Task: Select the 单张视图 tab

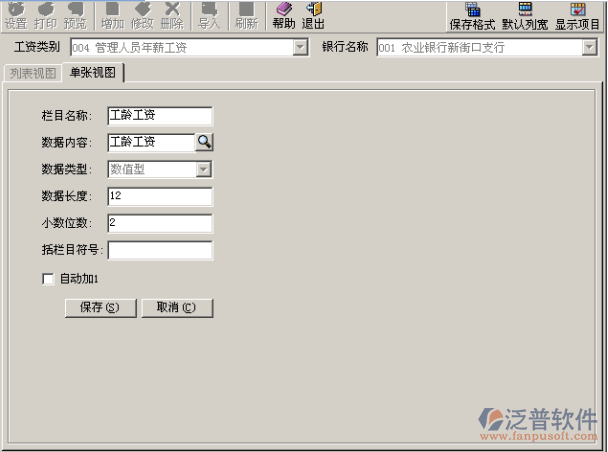Action: [93, 72]
